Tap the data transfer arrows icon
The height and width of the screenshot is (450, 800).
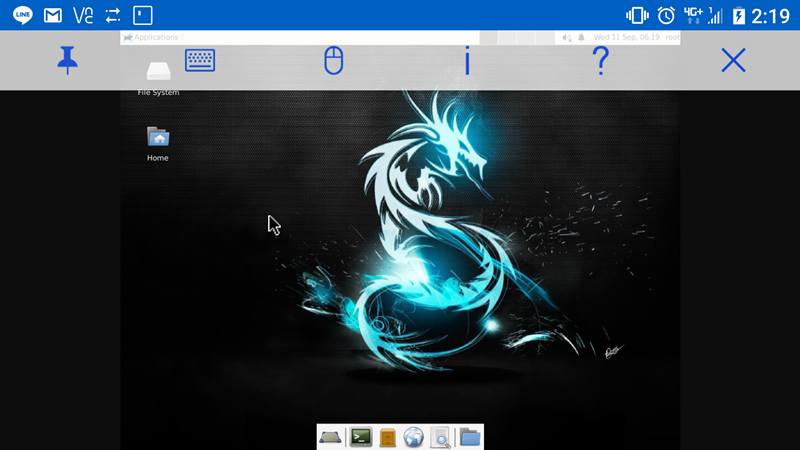tap(113, 15)
